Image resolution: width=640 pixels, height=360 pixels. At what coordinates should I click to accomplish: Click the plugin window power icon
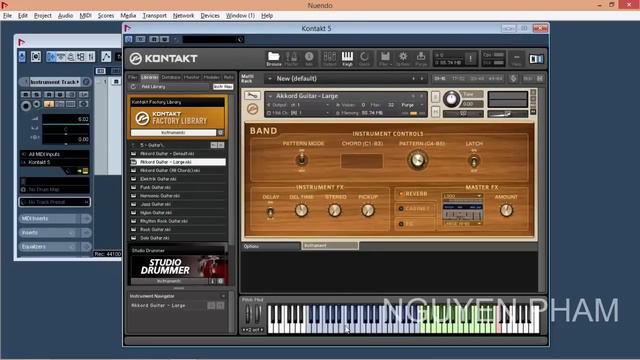click(x=129, y=39)
